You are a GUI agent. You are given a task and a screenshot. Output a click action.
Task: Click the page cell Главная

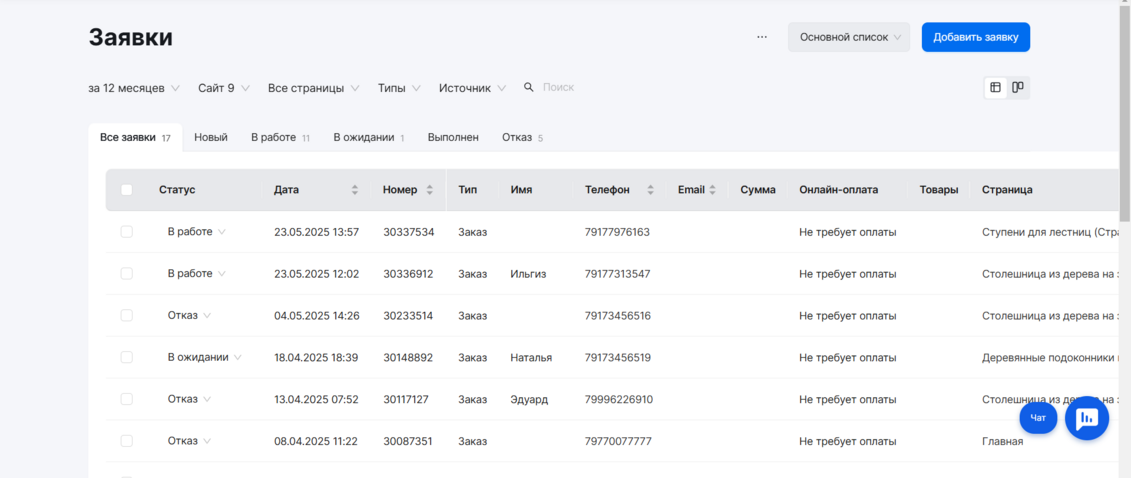(x=1003, y=441)
